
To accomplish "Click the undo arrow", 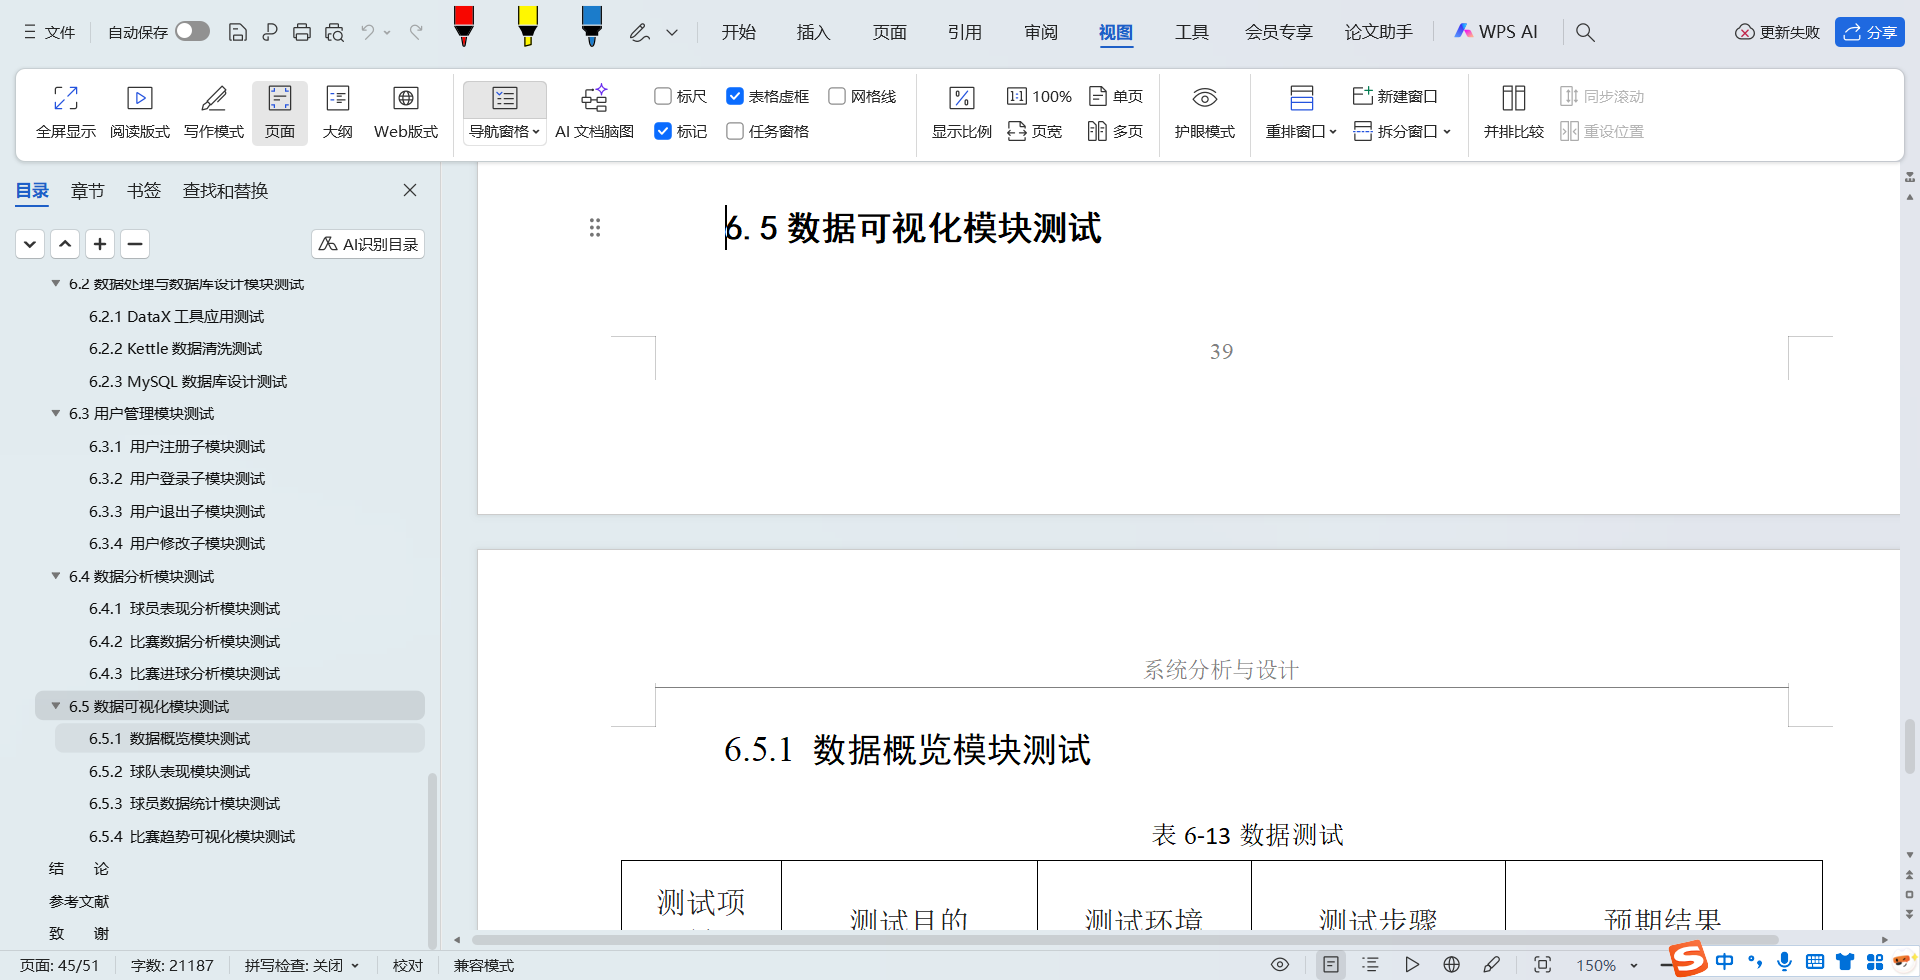I will tap(368, 32).
